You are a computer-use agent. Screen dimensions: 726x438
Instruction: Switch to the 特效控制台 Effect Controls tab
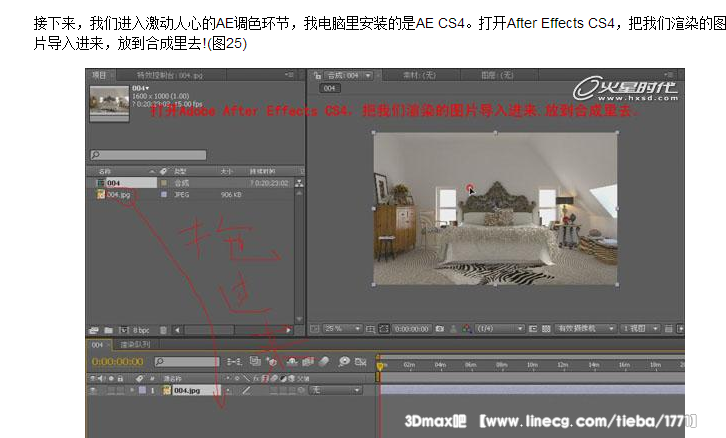tap(169, 75)
